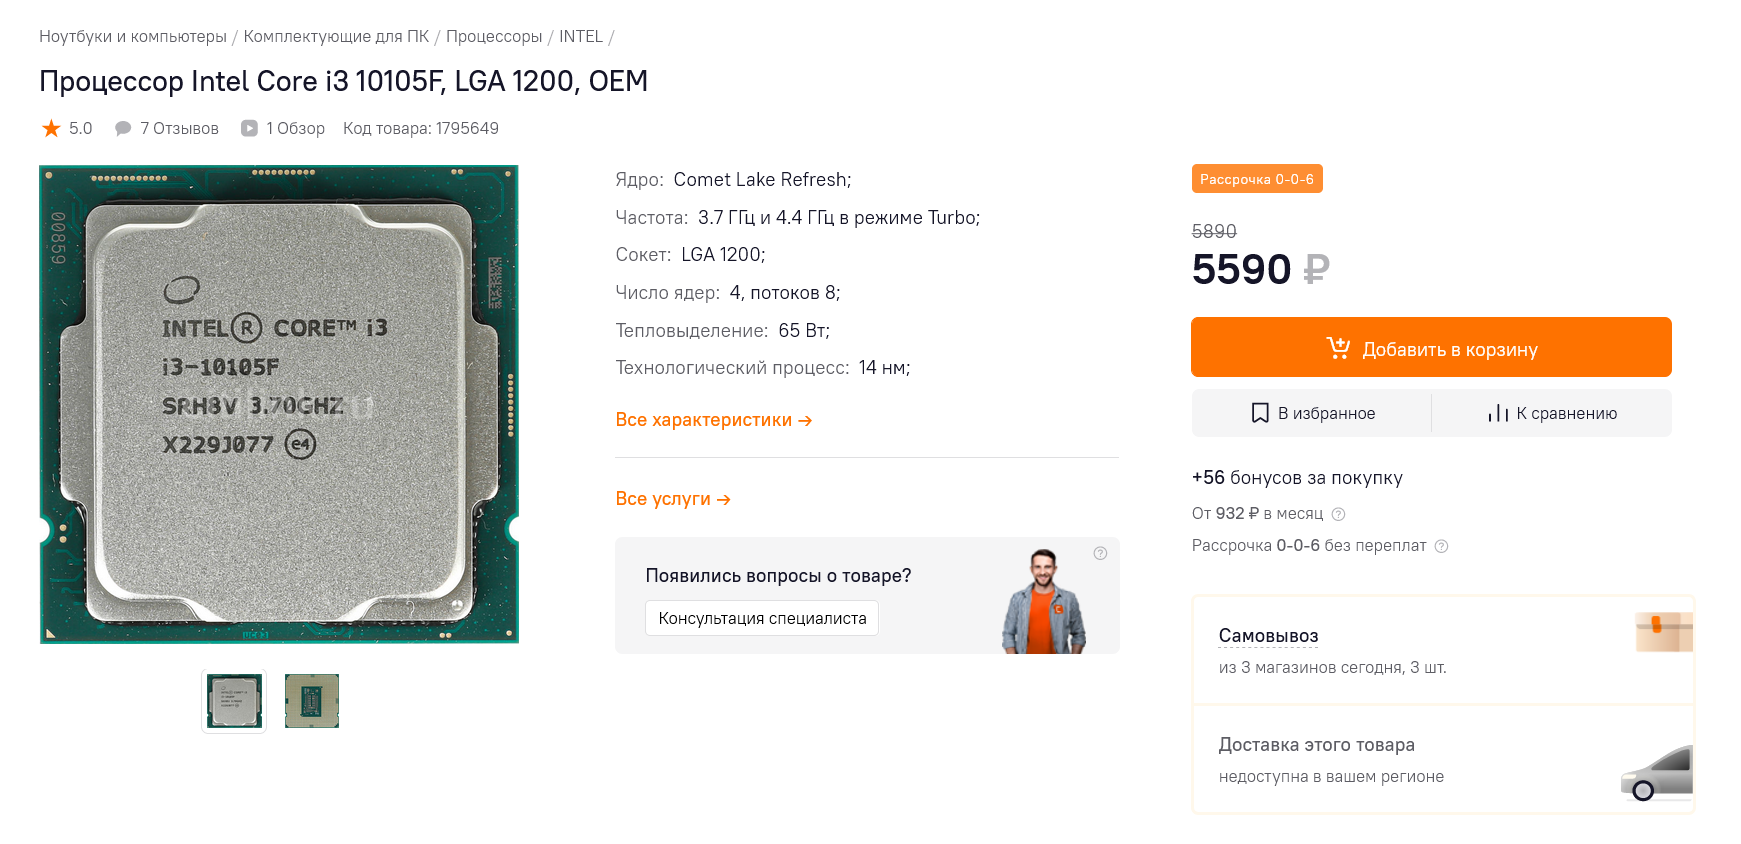The width and height of the screenshot is (1741, 844).
Task: Click the help icon next to monthly payment
Action: (x=1338, y=514)
